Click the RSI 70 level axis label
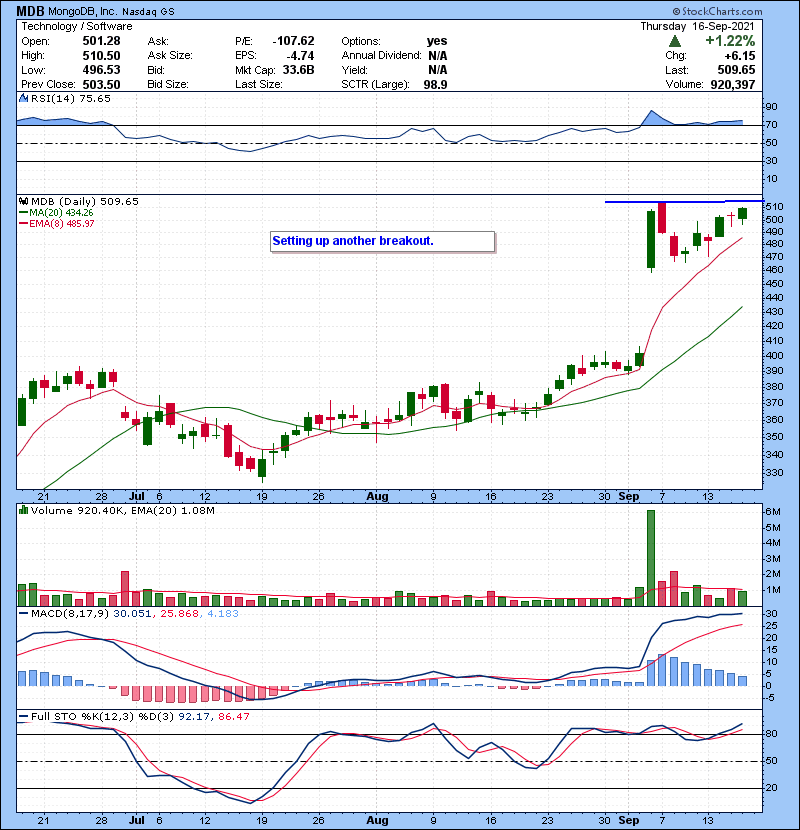This screenshot has height=830, width=800. [x=771, y=125]
